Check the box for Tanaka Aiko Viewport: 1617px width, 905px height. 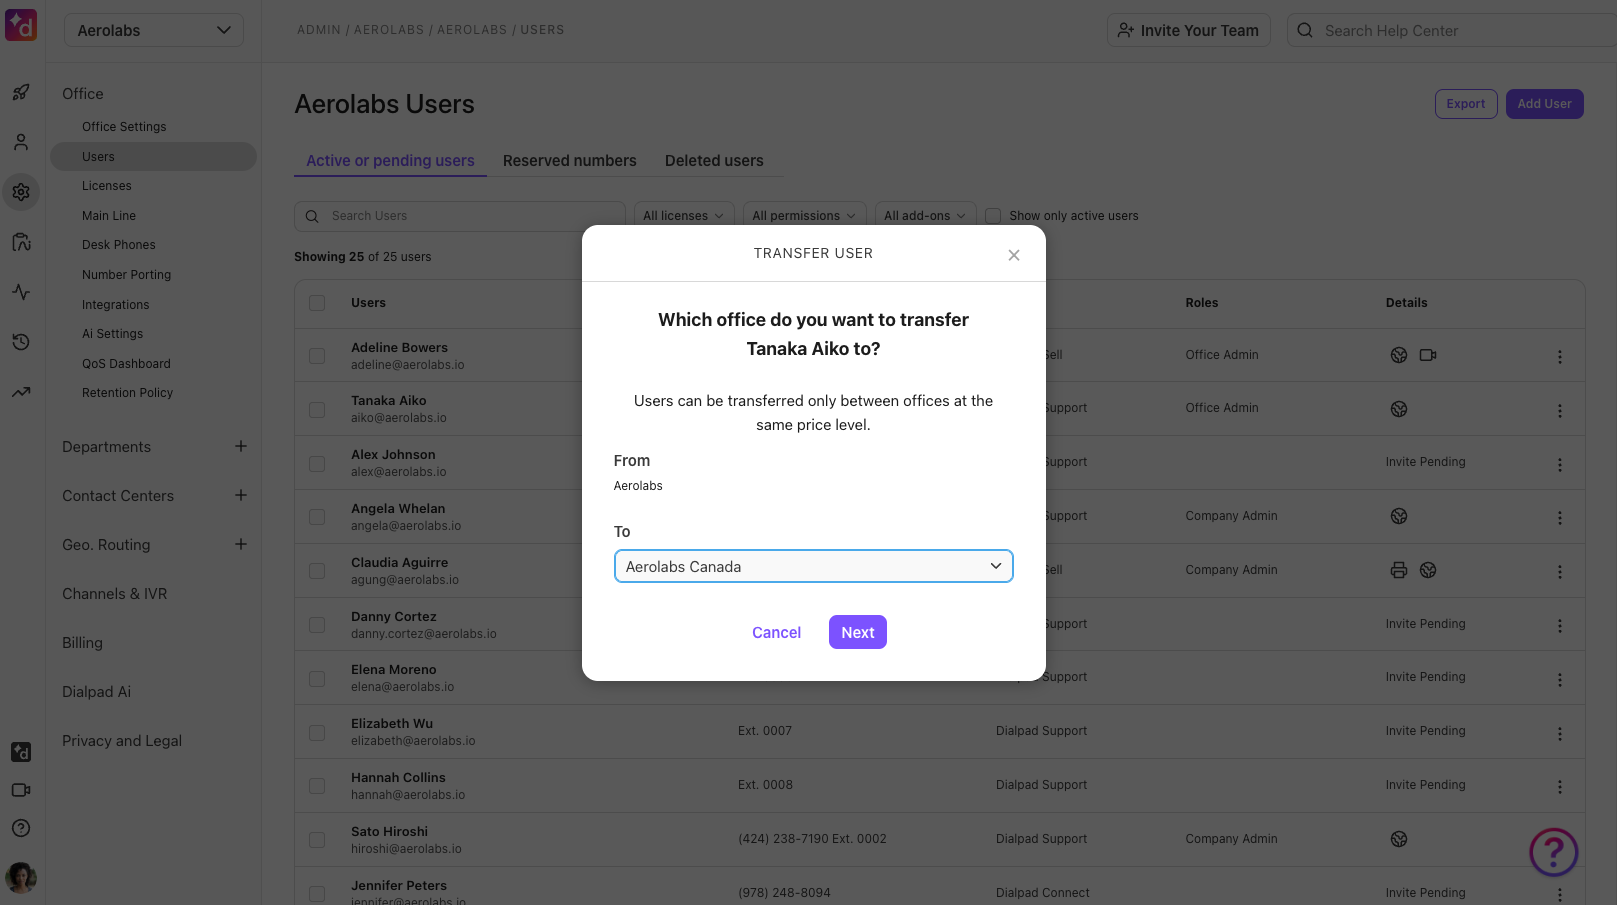(317, 410)
